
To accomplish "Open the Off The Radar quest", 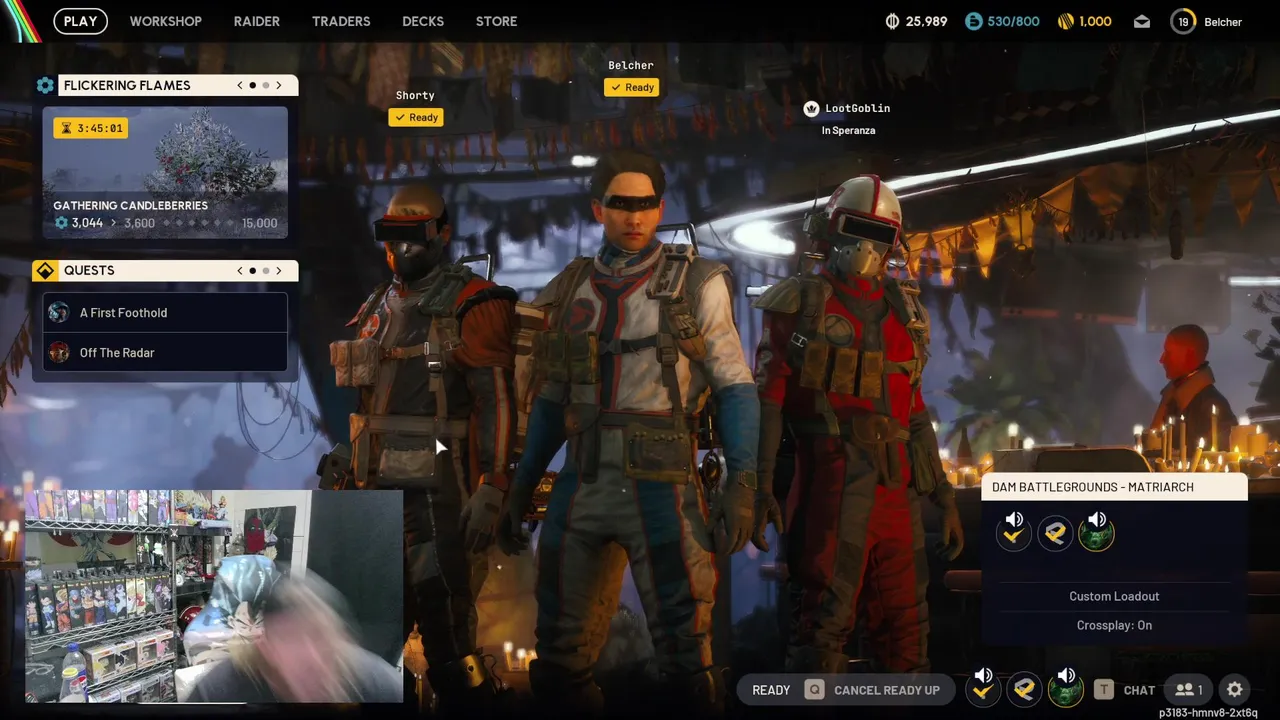I will pyautogui.click(x=165, y=352).
